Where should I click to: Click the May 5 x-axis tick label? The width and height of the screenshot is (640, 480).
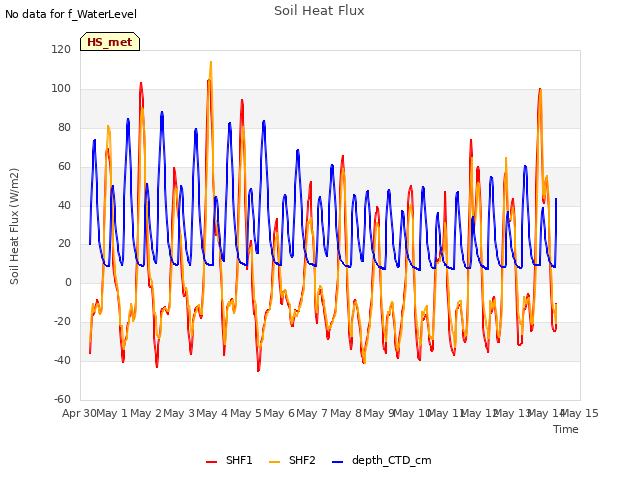point(246,413)
